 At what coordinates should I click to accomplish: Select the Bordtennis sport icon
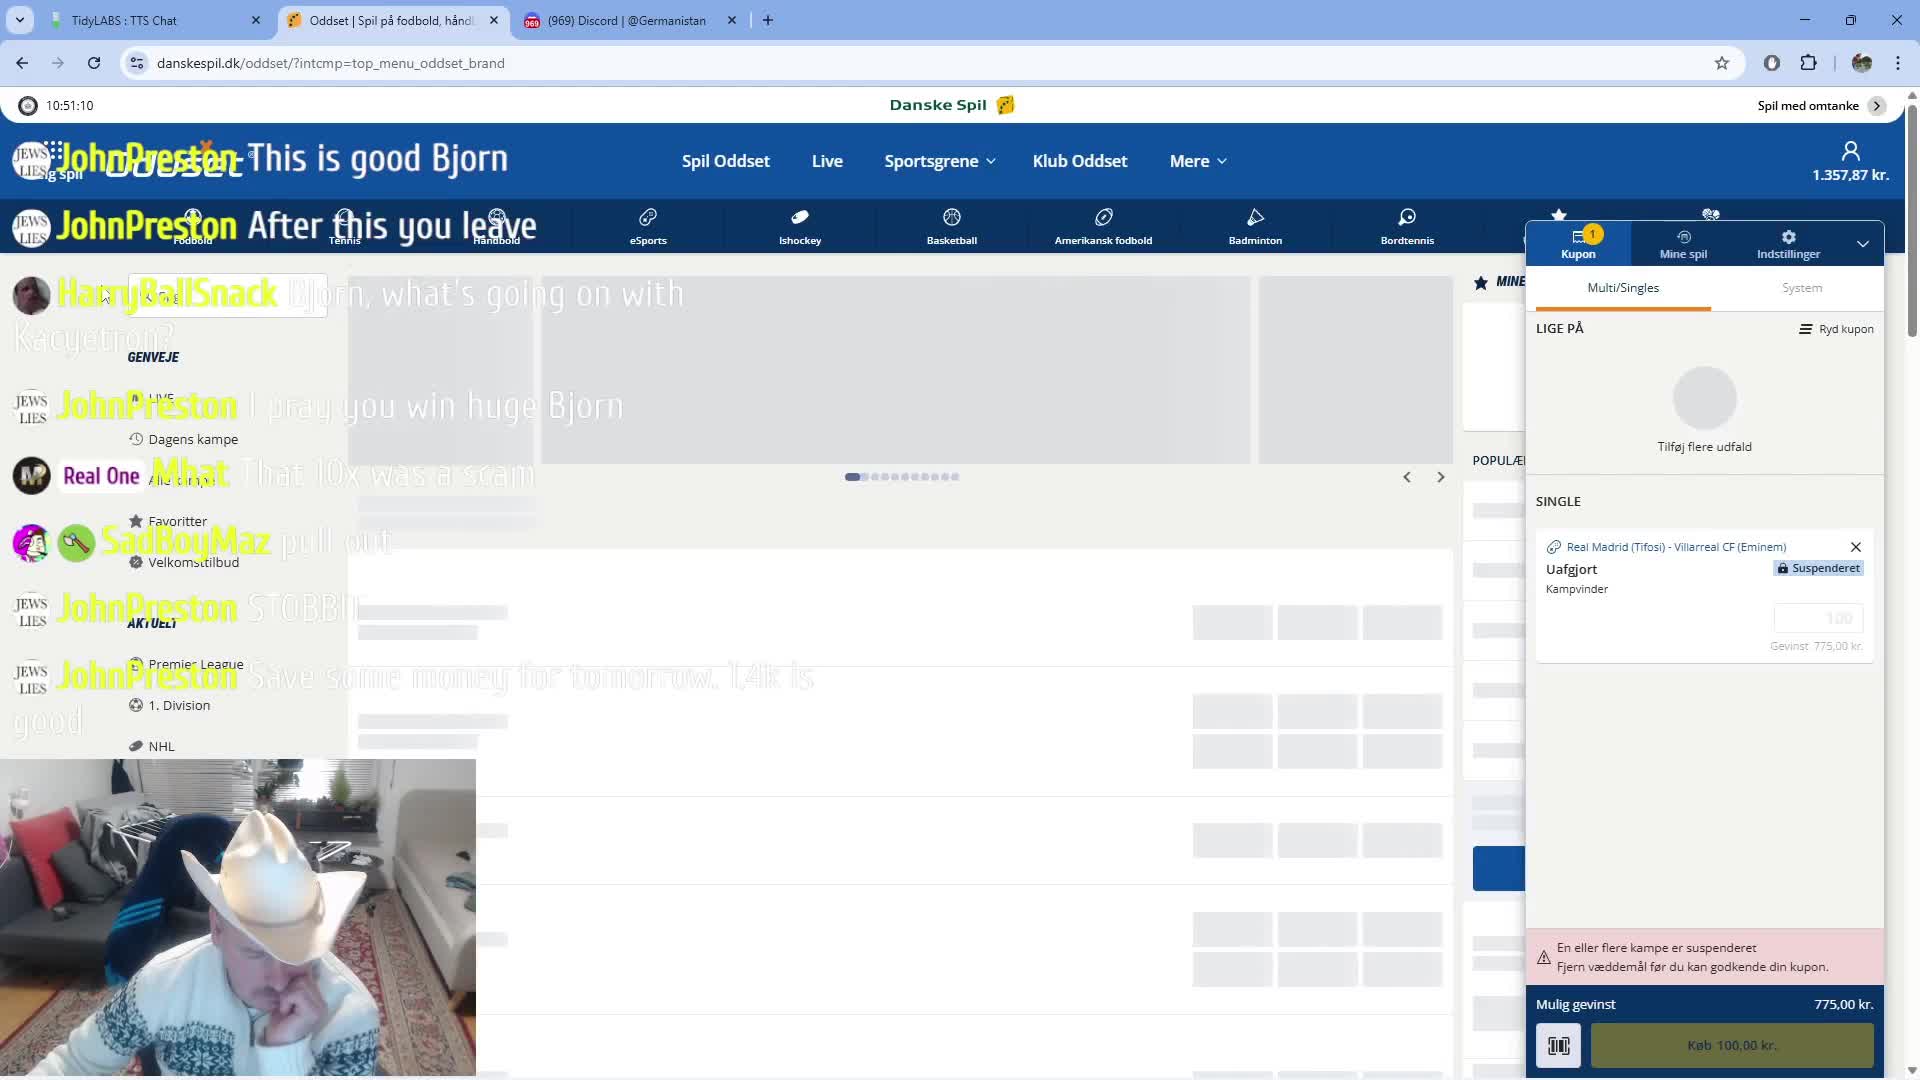tap(1407, 226)
